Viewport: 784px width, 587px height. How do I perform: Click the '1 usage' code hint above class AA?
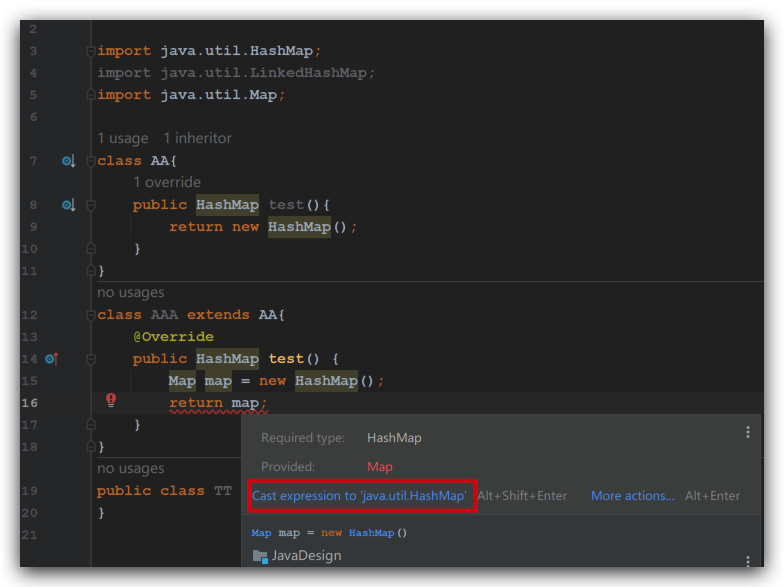(123, 138)
